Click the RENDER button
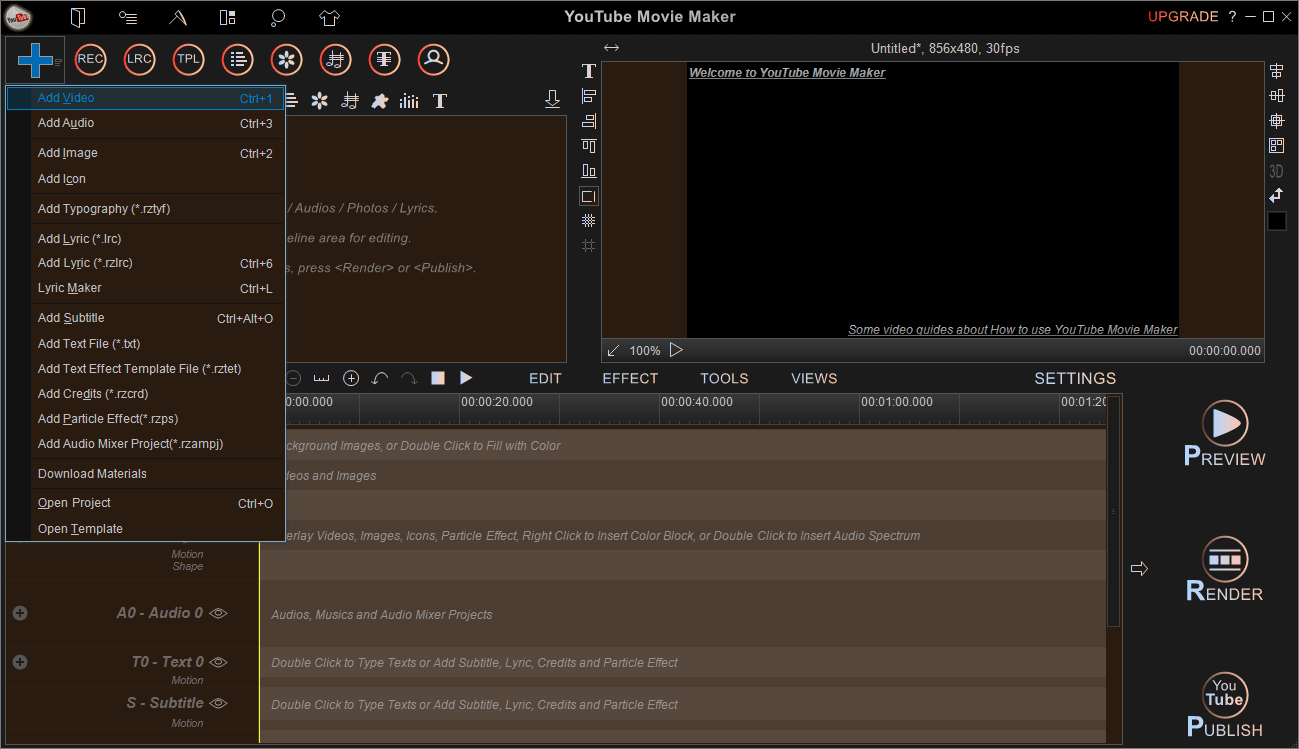This screenshot has width=1299, height=749. pos(1224,569)
